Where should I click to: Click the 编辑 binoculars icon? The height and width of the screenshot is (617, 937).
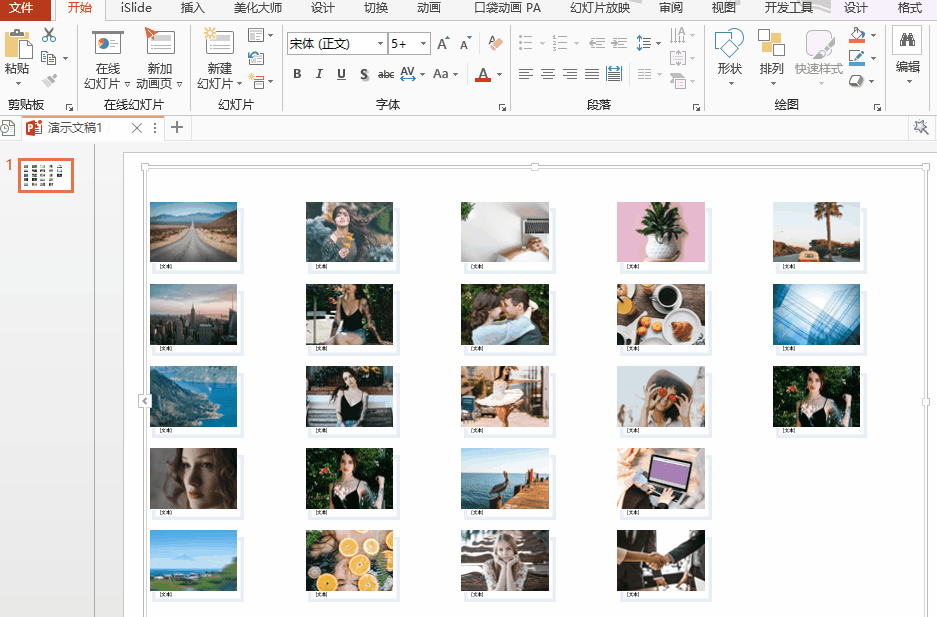click(907, 41)
